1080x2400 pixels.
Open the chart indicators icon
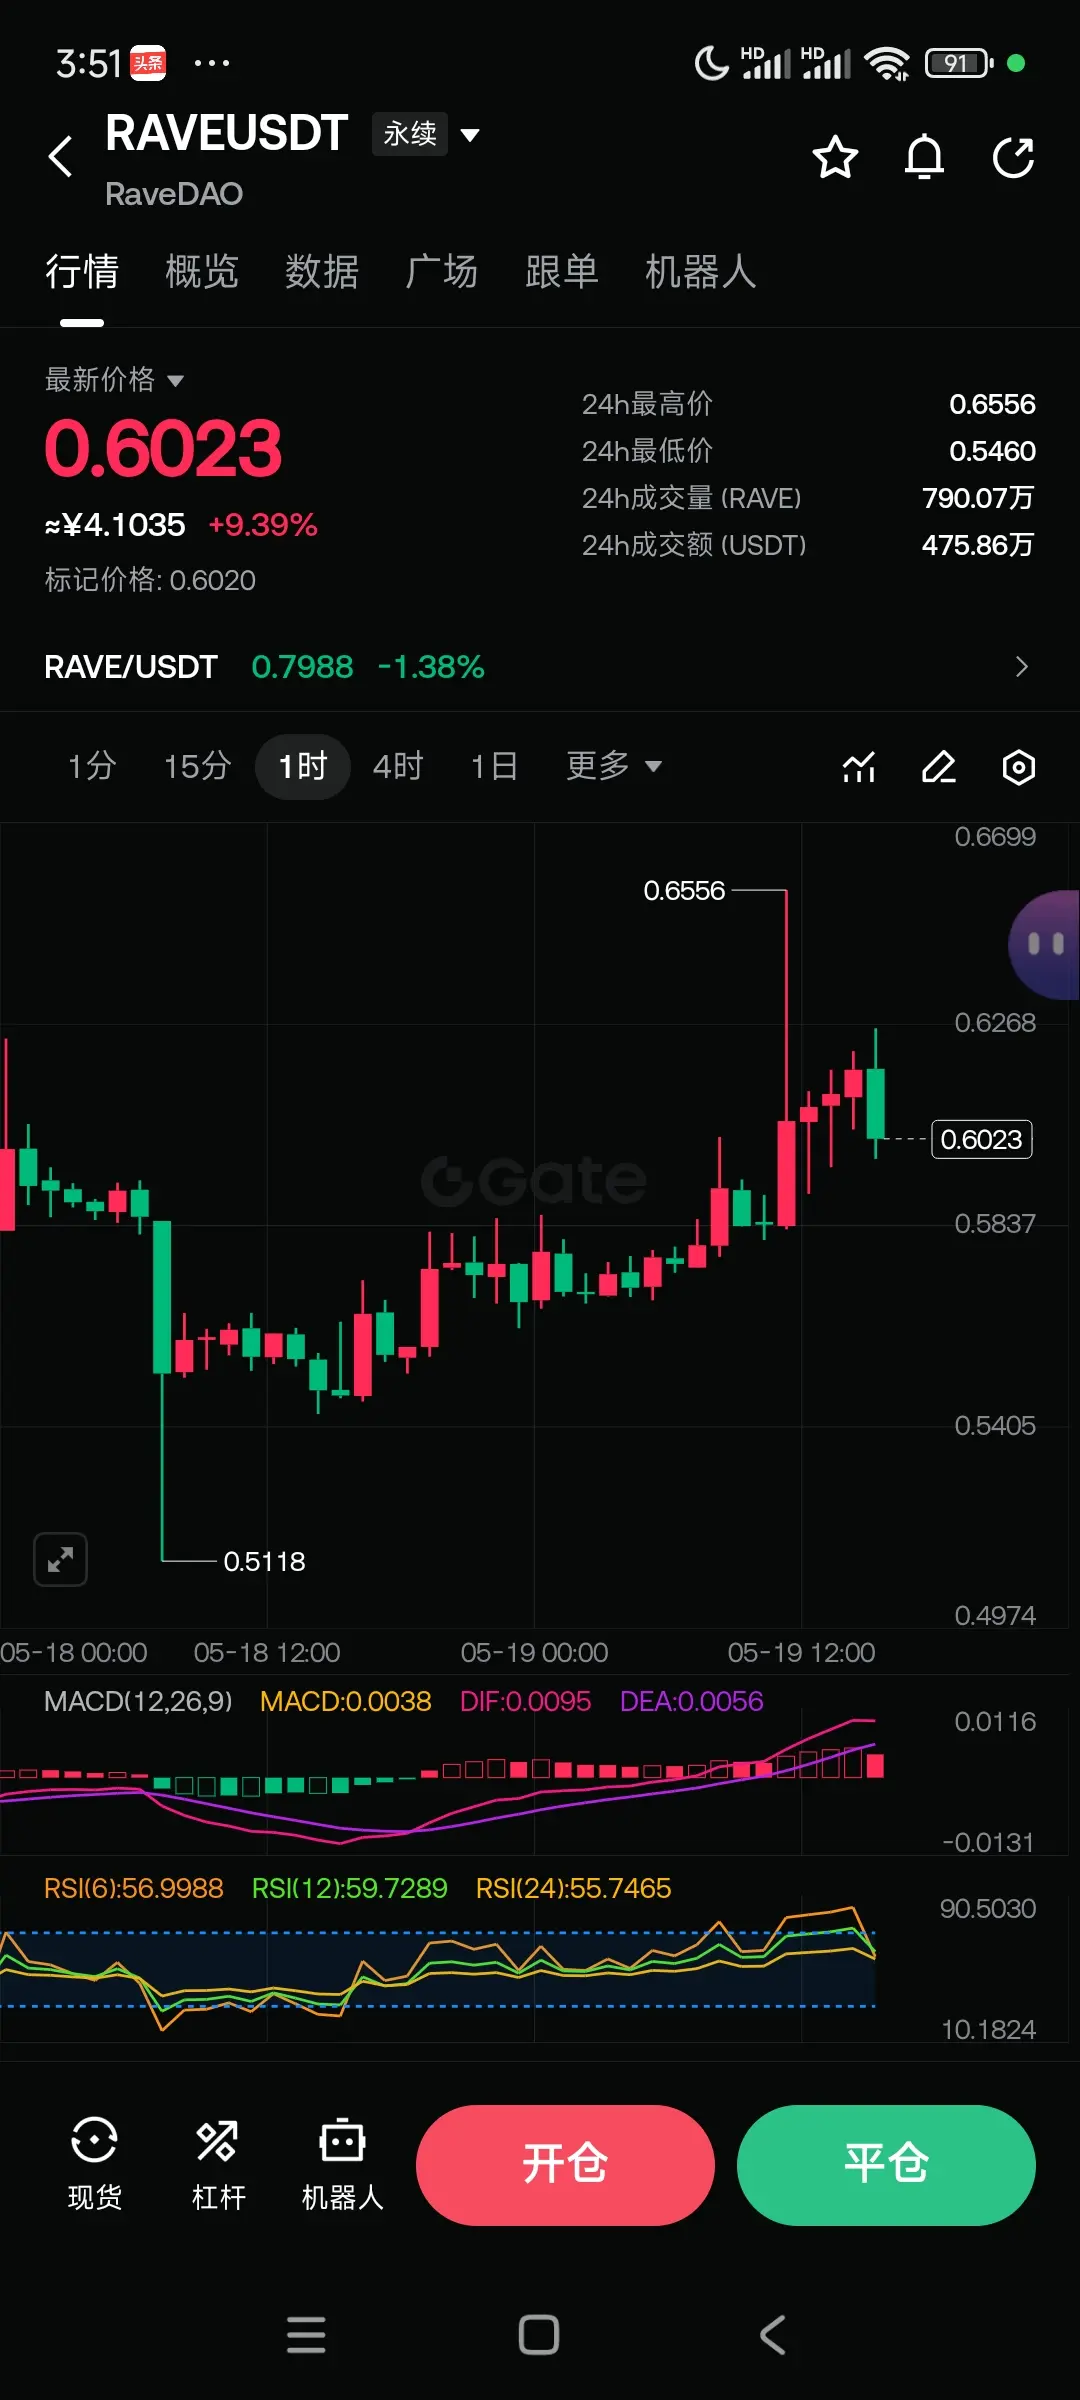(859, 767)
